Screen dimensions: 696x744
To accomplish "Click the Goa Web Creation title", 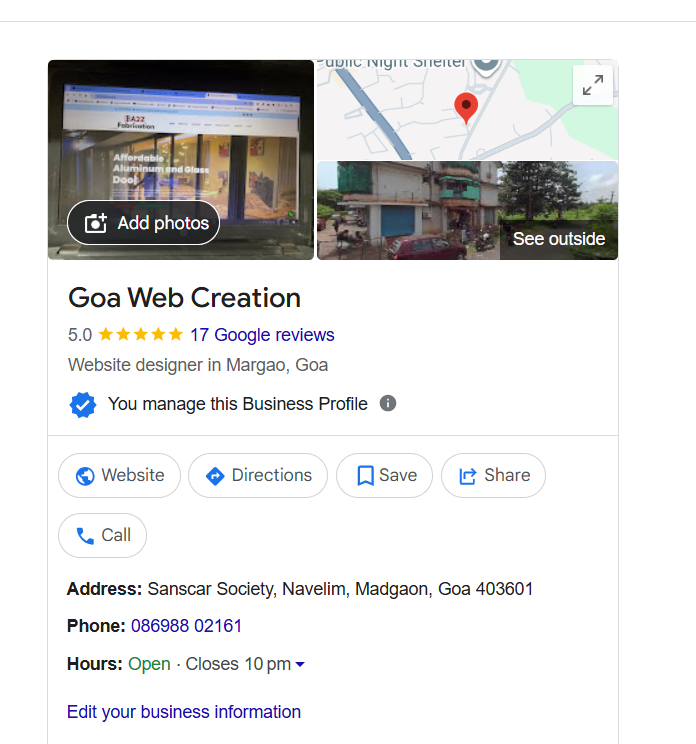I will pyautogui.click(x=184, y=298).
